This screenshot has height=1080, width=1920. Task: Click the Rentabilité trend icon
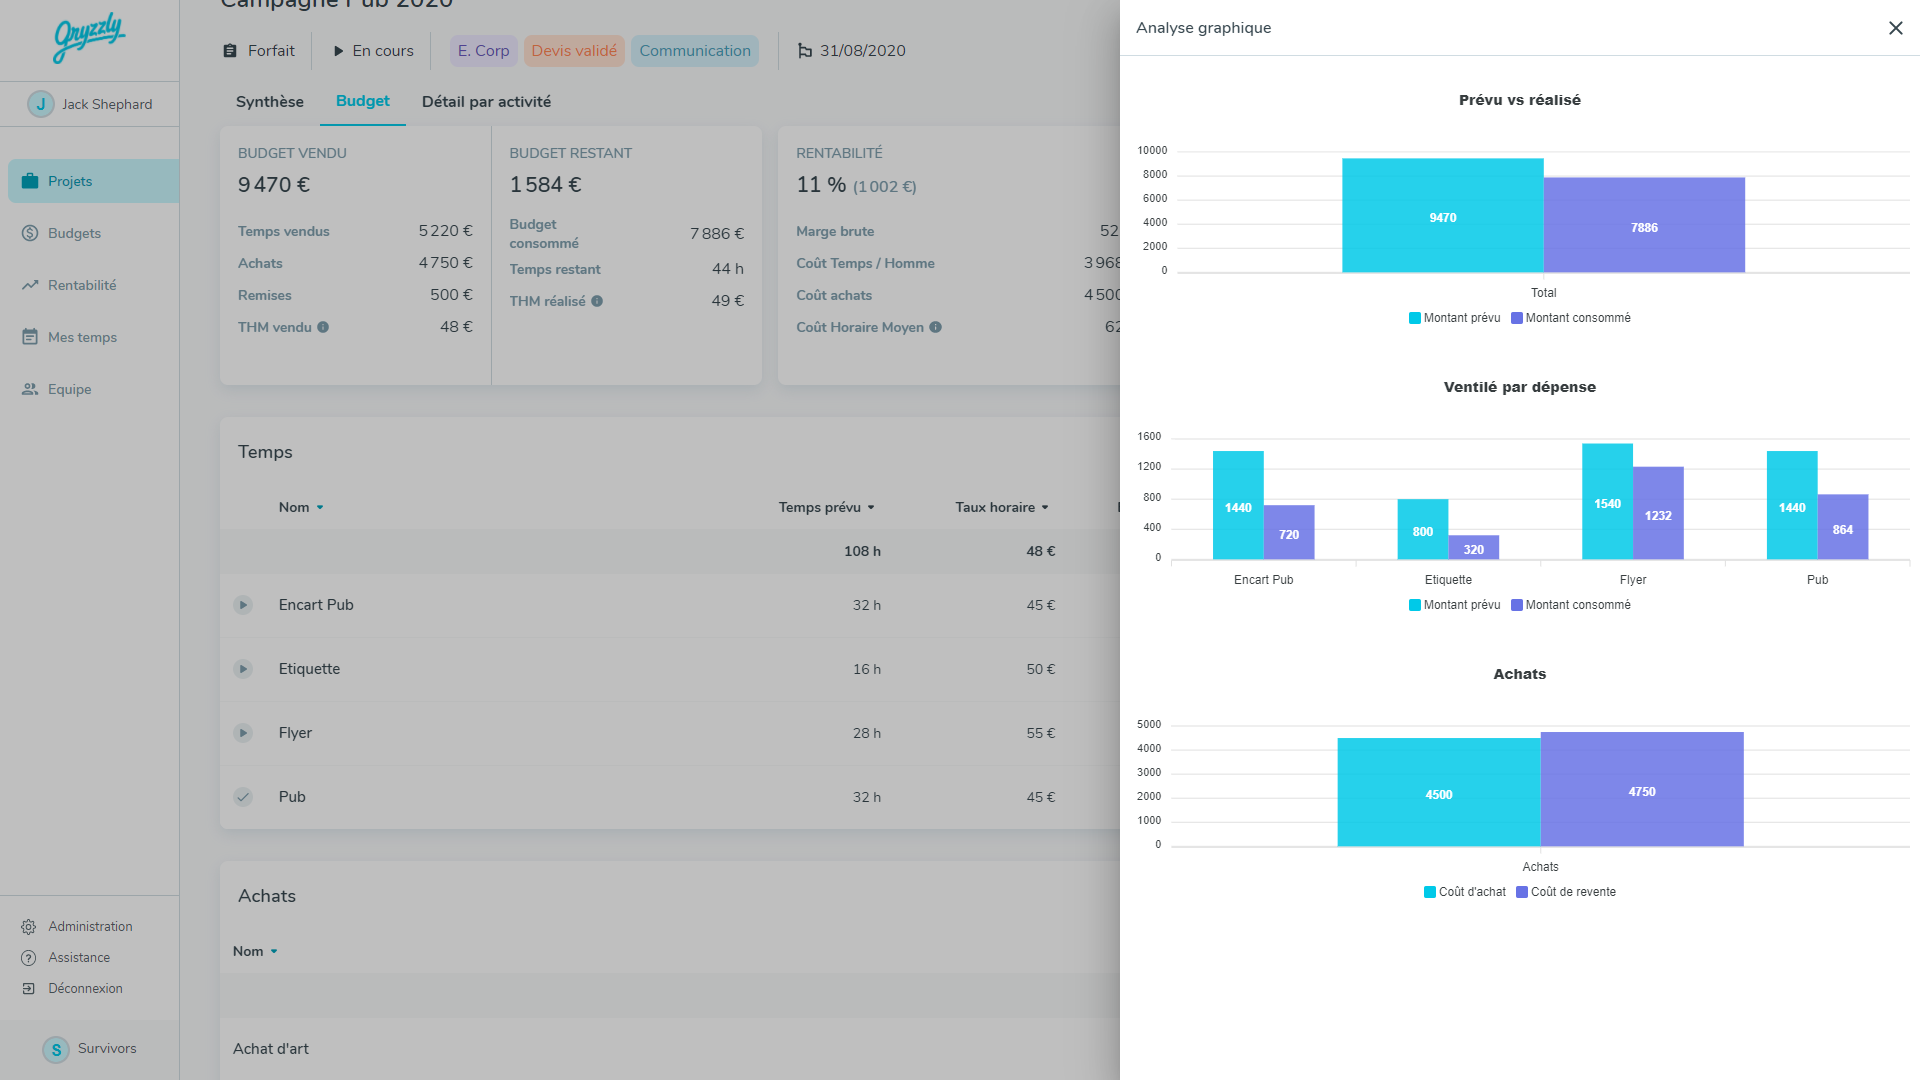pos(30,285)
